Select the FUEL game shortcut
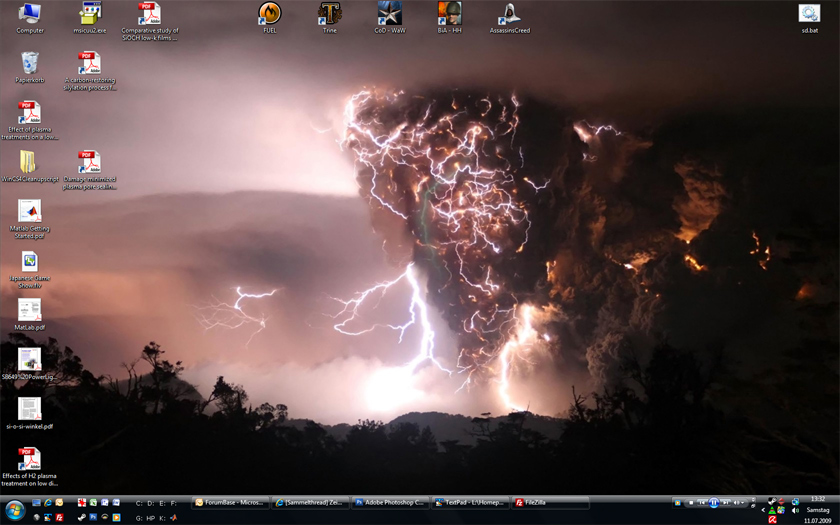The height and width of the screenshot is (525, 840). pyautogui.click(x=269, y=17)
